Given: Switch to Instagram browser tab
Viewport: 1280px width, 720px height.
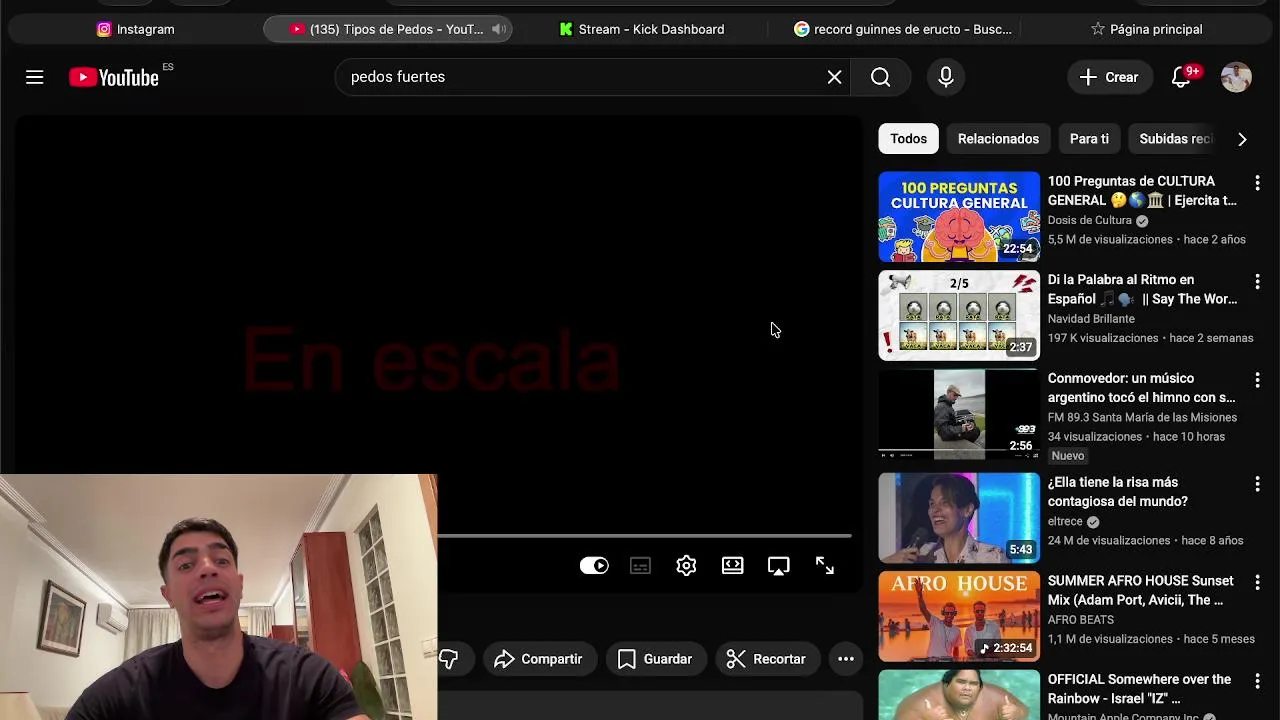Looking at the screenshot, I should [x=135, y=29].
